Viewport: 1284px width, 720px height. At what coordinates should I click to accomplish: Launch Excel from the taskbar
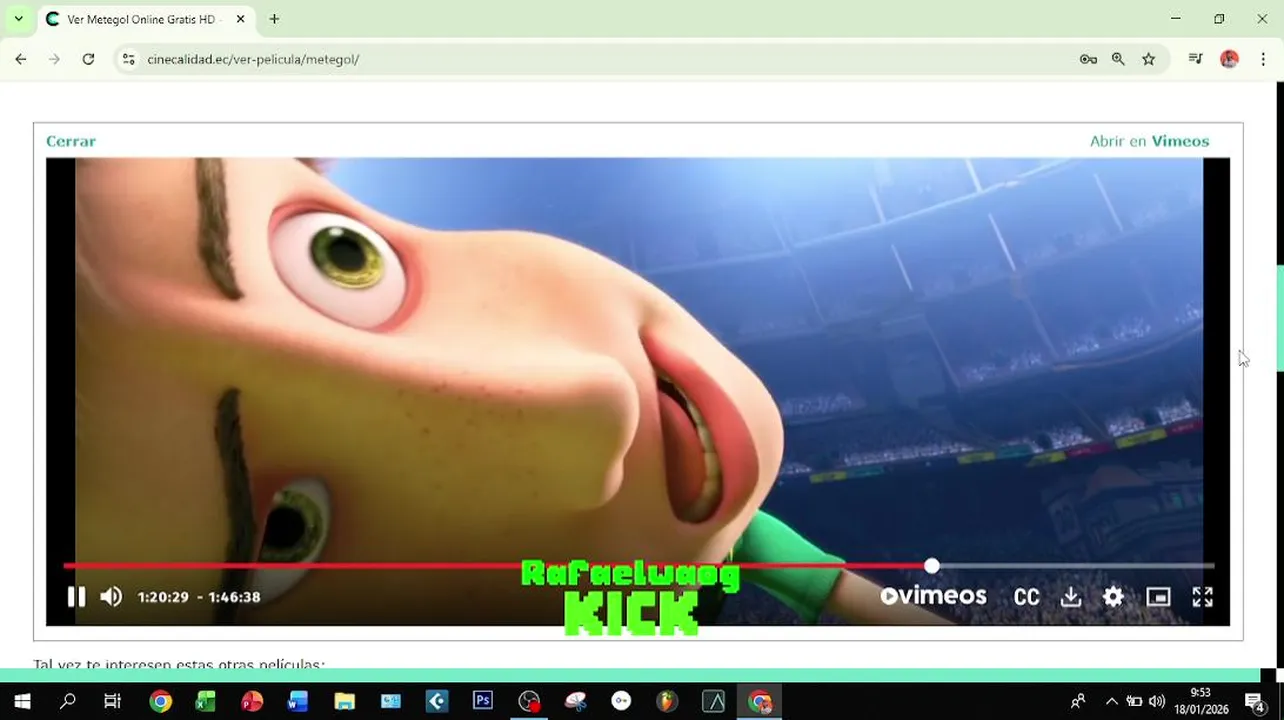click(x=206, y=701)
